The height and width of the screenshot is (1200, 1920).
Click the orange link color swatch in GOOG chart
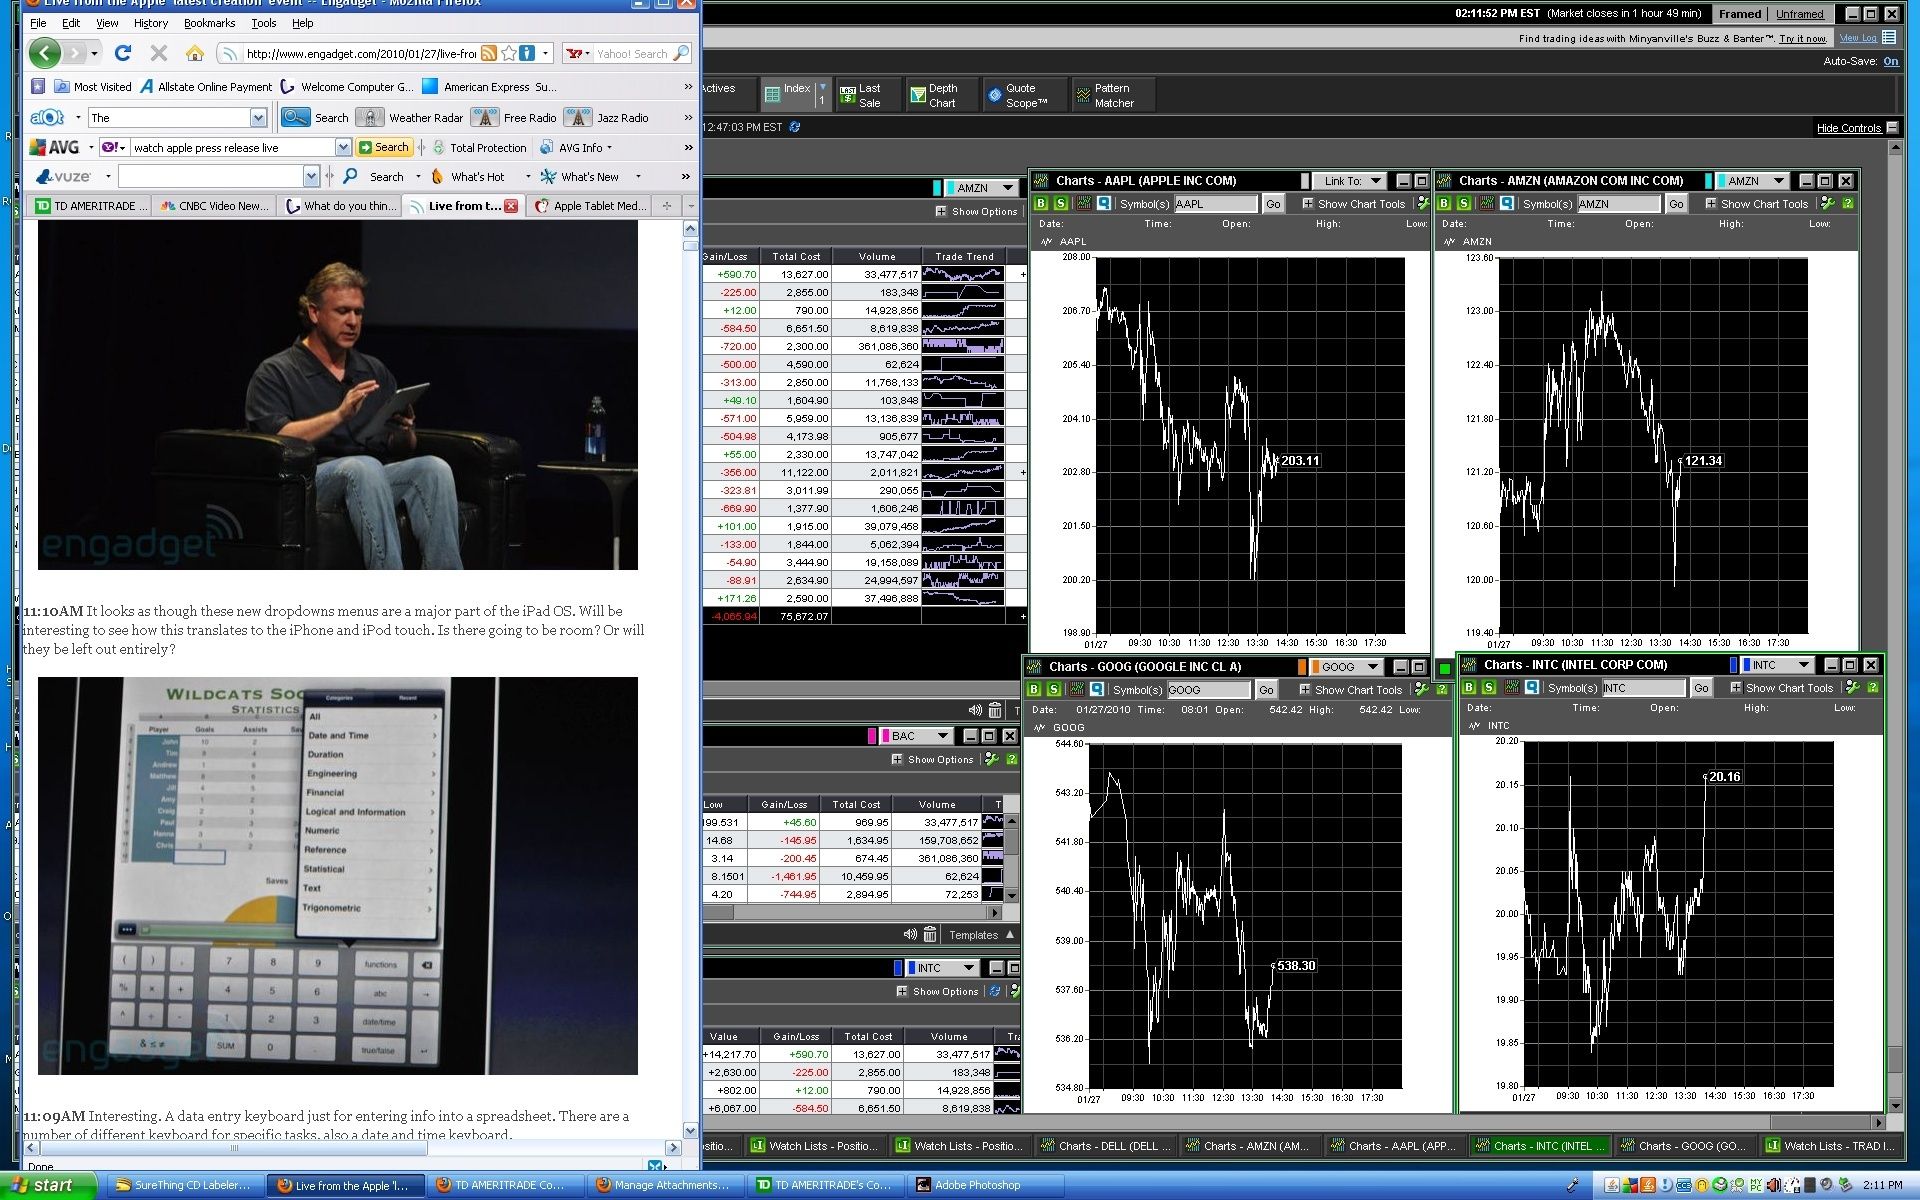click(x=1302, y=667)
